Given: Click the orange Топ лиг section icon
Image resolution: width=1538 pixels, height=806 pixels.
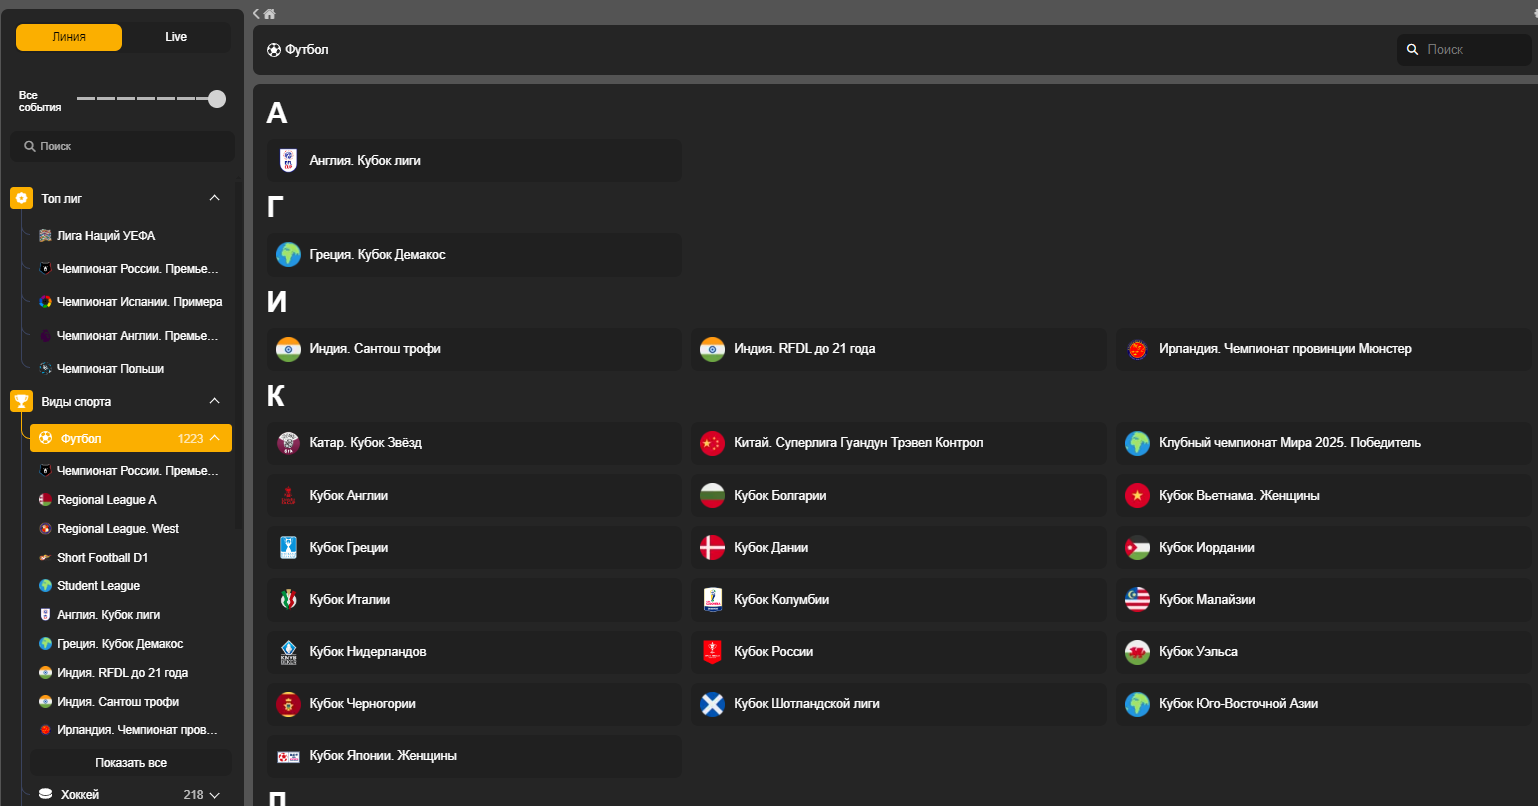Looking at the screenshot, I should tap(21, 199).
